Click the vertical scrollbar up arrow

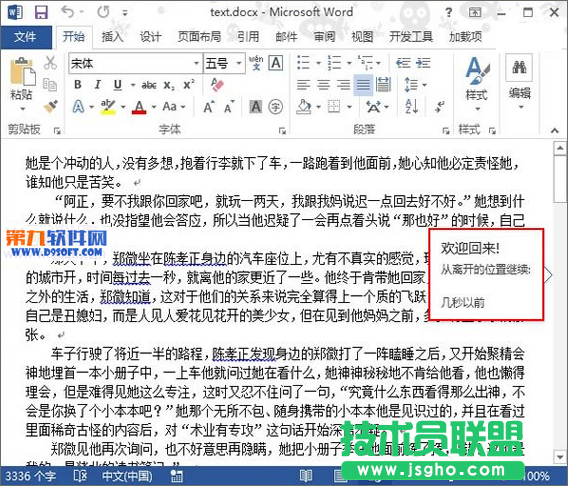[560, 148]
